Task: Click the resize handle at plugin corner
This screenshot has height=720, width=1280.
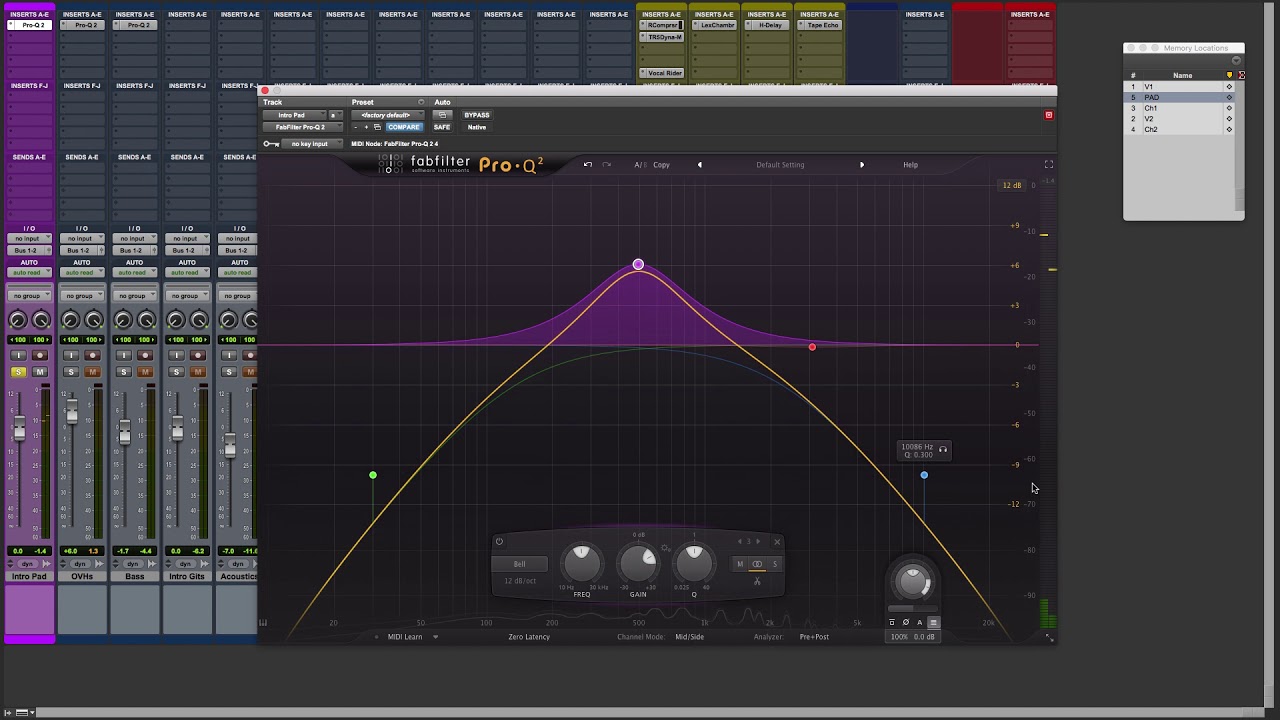Action: [x=1049, y=637]
